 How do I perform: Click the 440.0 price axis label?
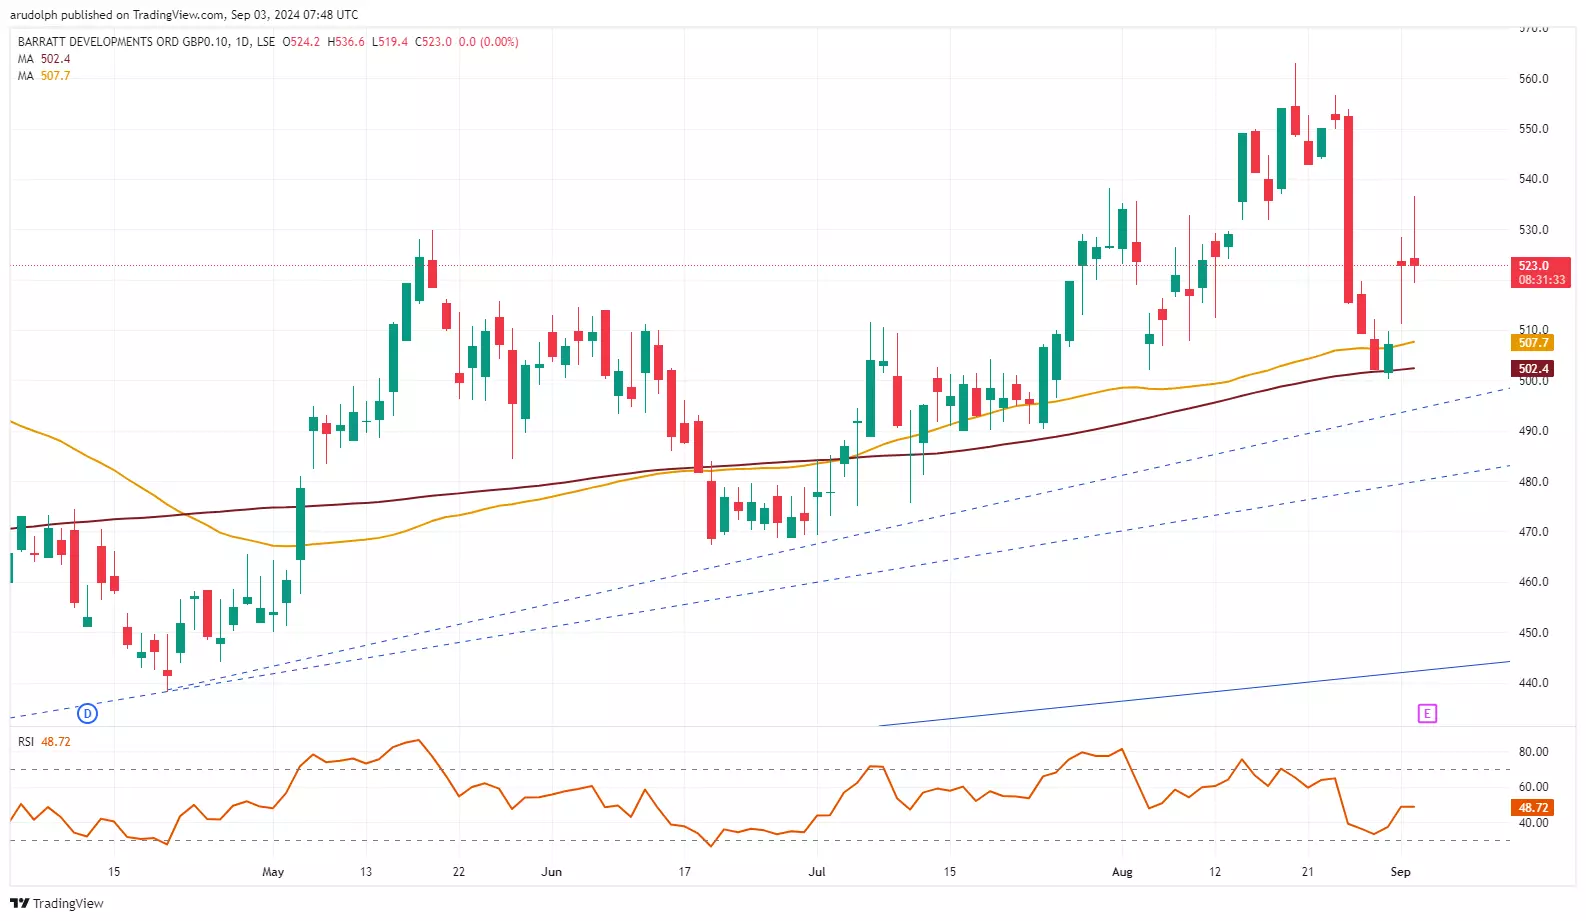pyautogui.click(x=1533, y=683)
